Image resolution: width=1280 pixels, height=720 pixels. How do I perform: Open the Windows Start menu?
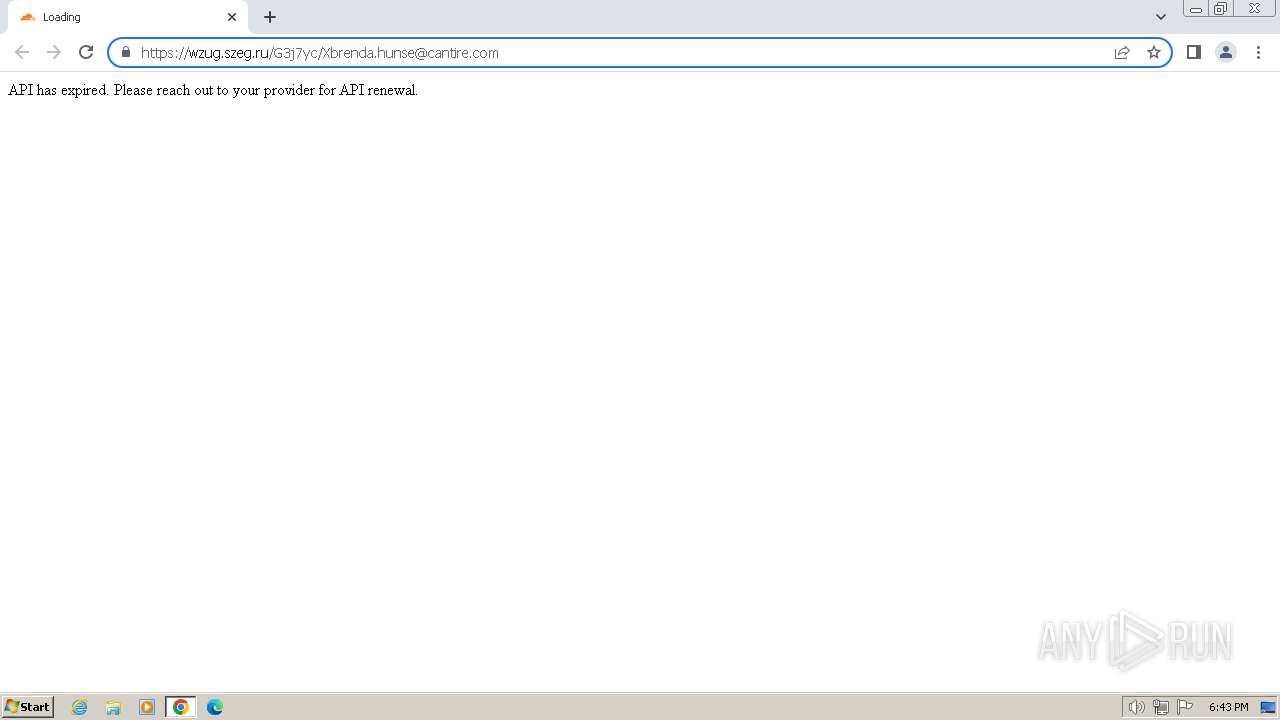point(28,707)
